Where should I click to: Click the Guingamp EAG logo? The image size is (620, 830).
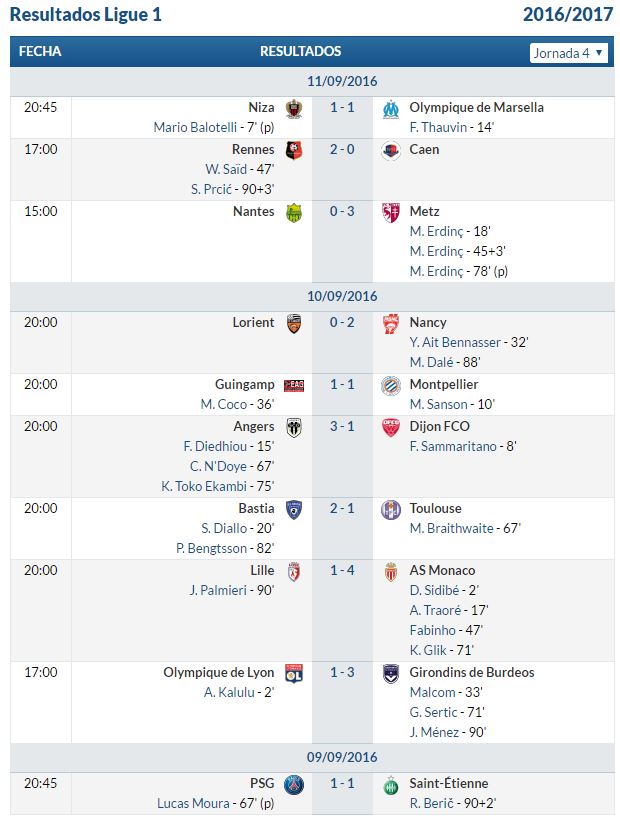click(x=294, y=385)
